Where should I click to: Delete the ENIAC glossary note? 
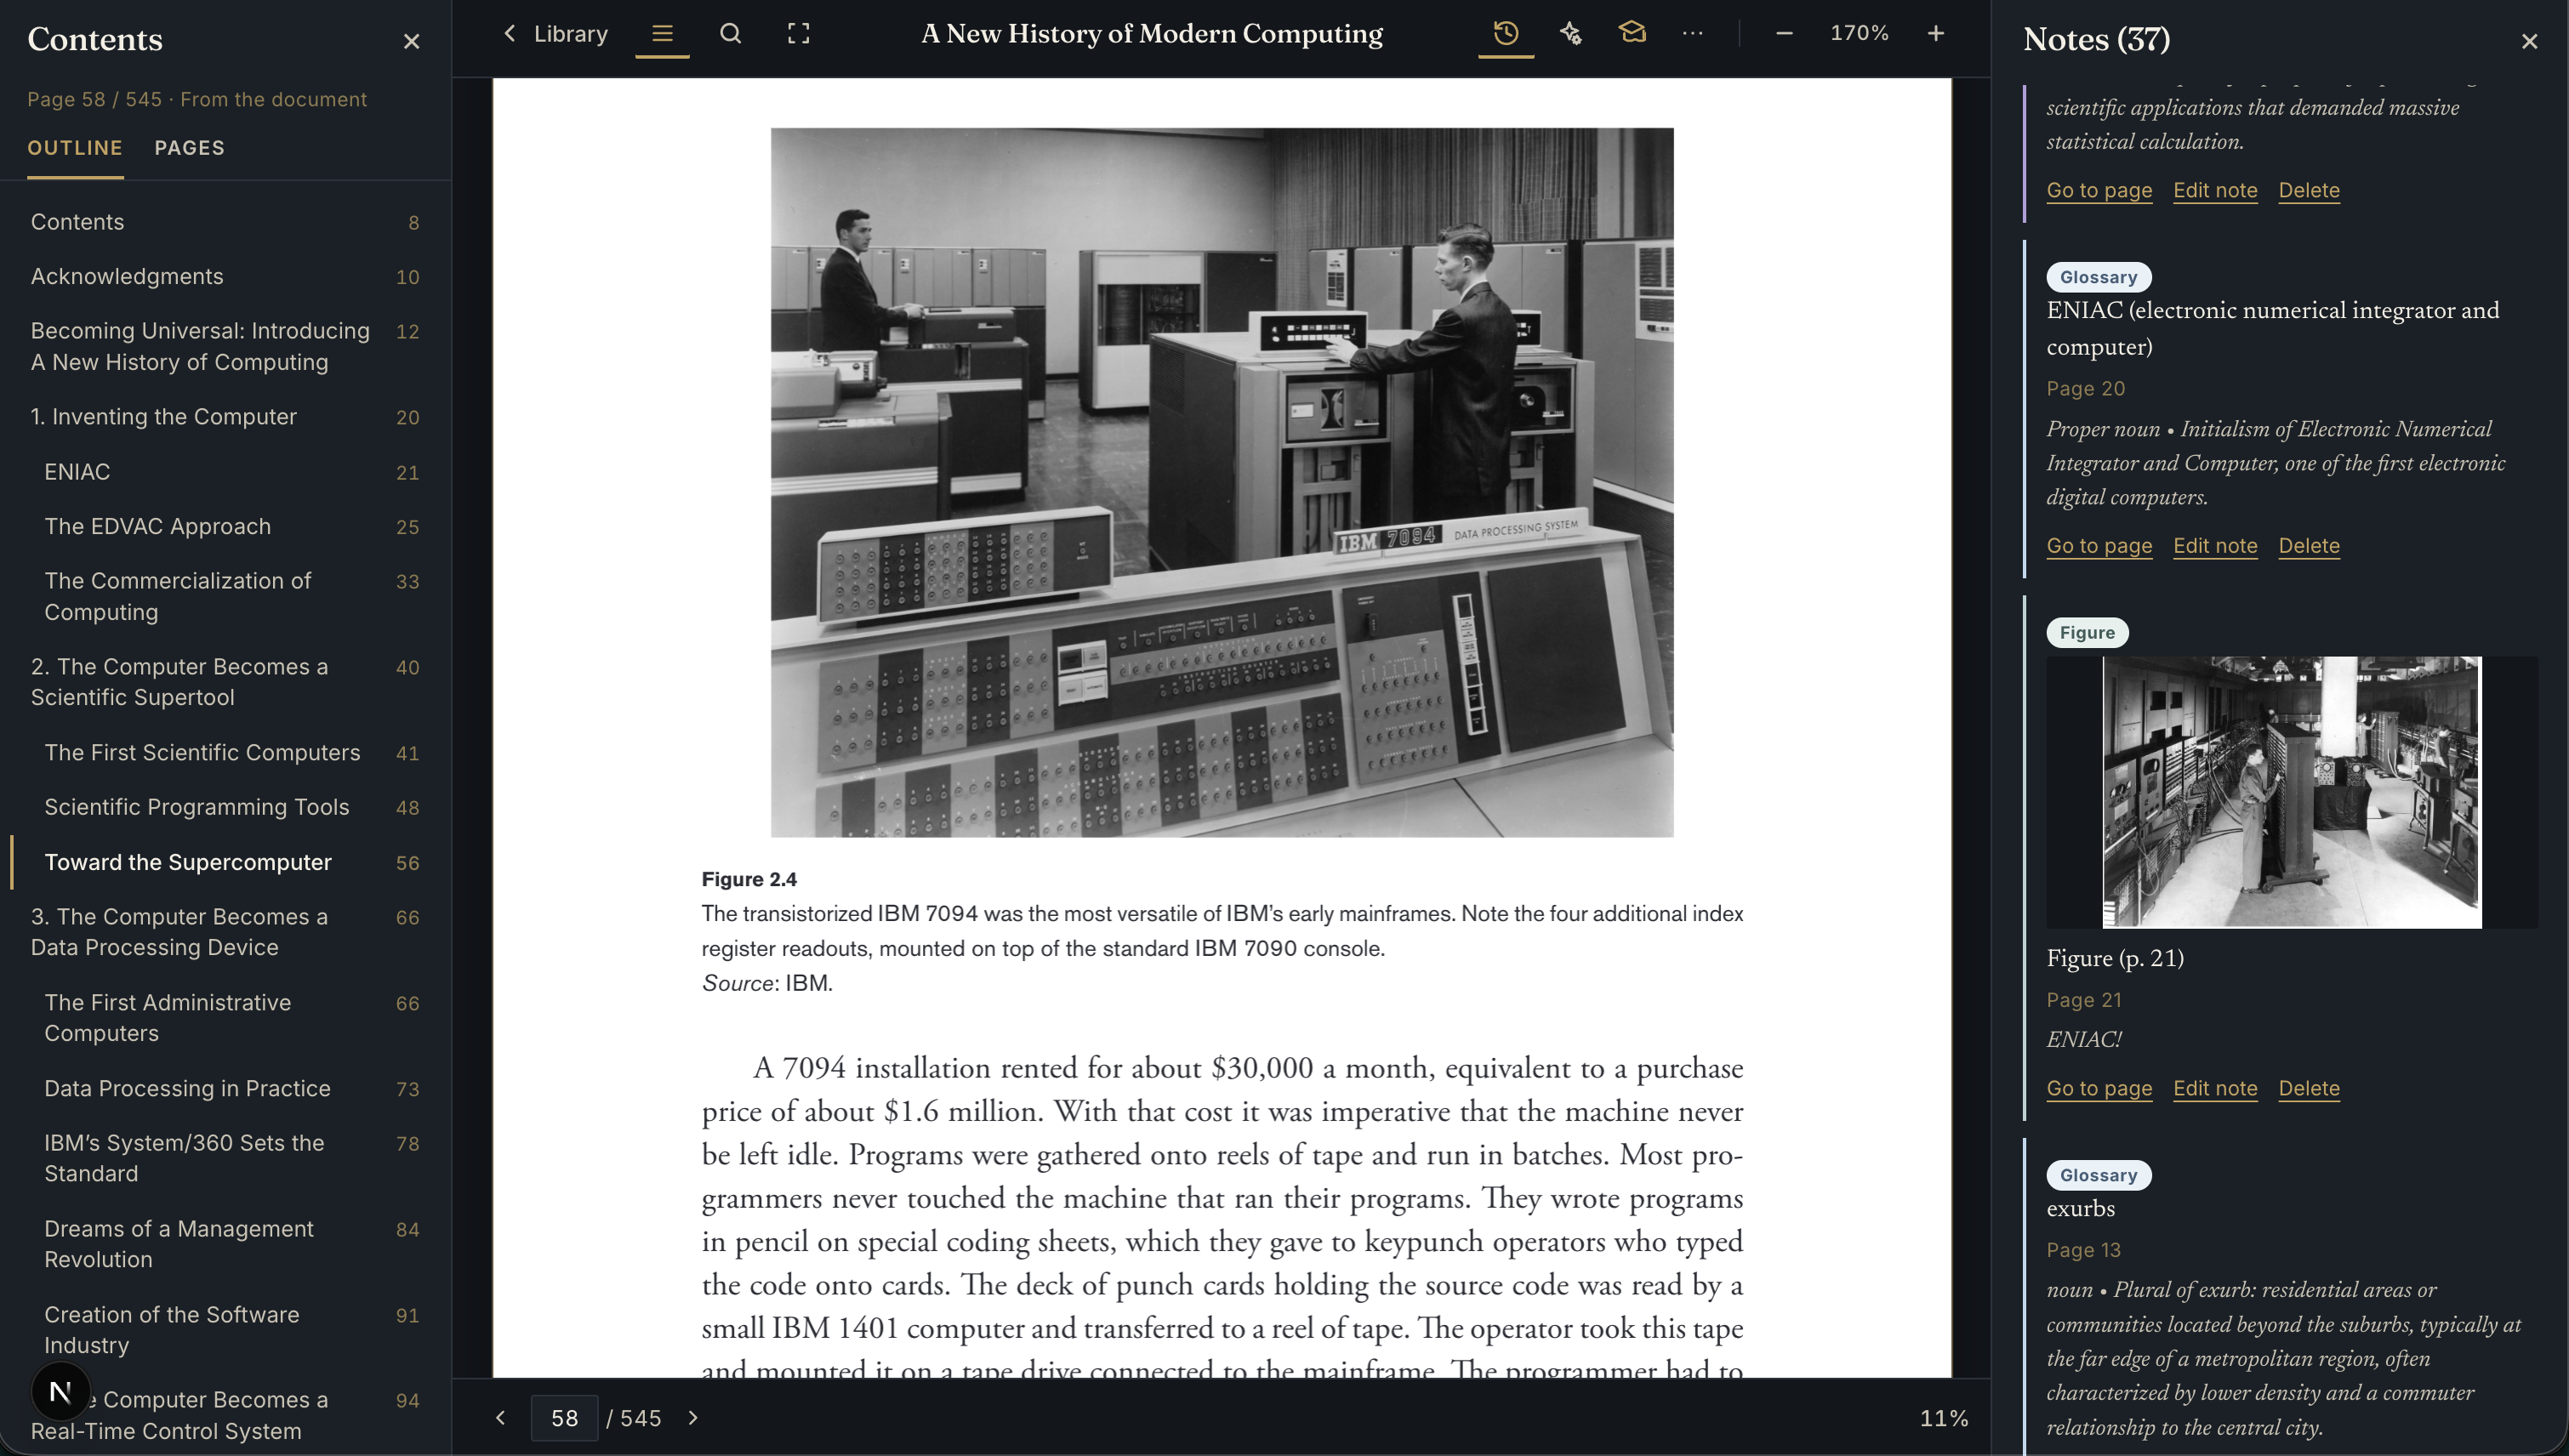pos(2309,546)
